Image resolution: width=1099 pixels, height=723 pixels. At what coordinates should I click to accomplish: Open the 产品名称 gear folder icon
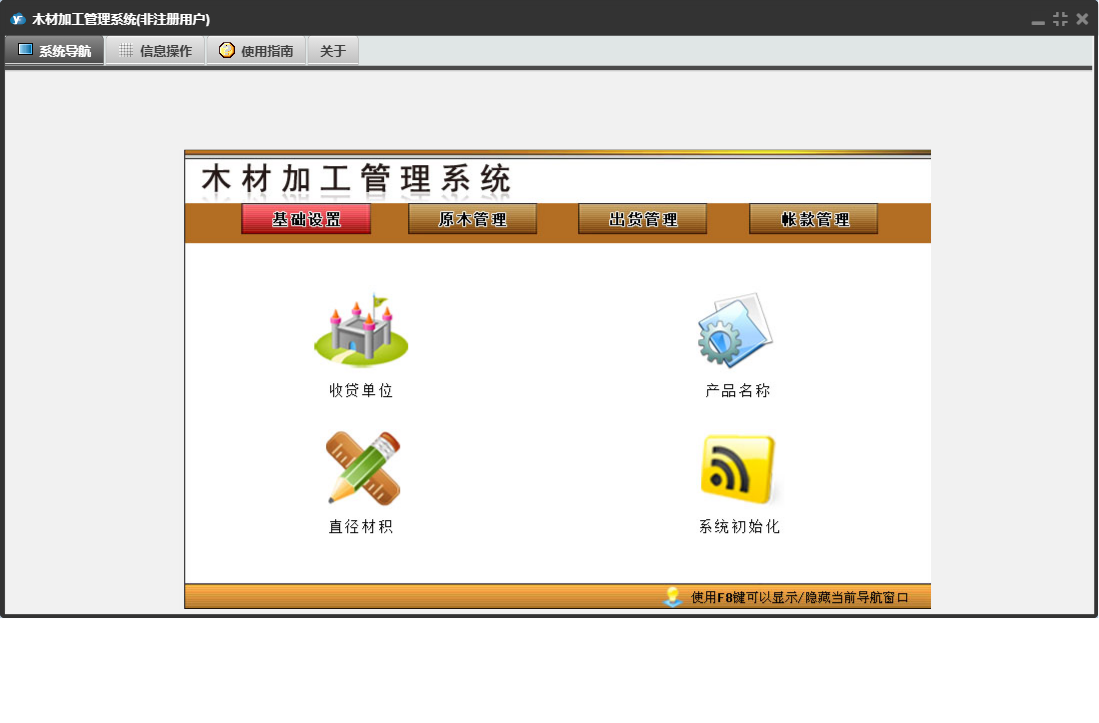coord(735,330)
